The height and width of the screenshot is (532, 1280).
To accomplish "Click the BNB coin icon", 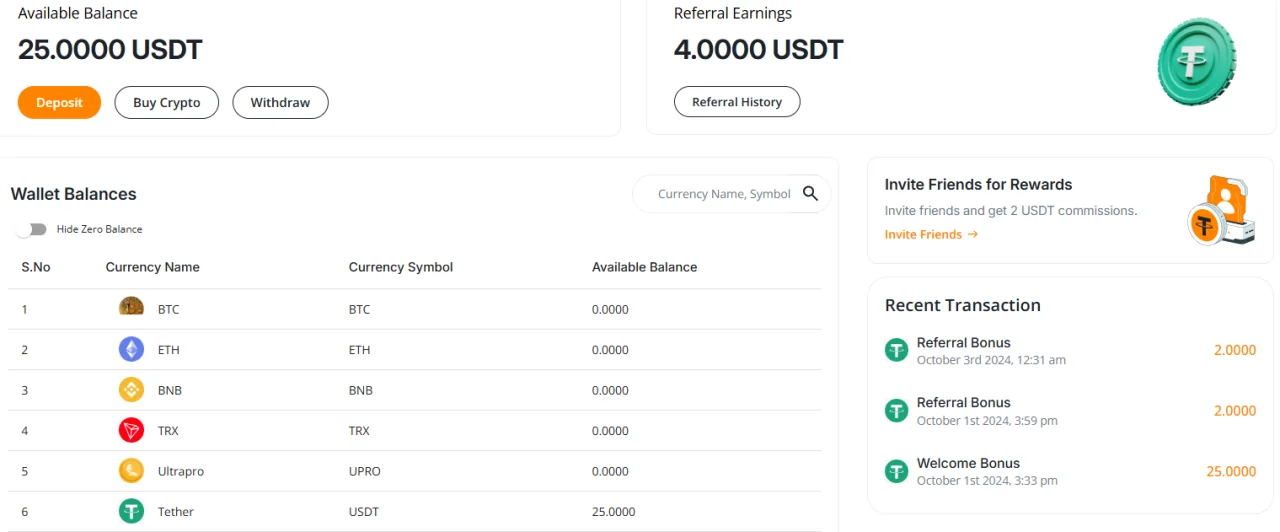I will (x=131, y=390).
